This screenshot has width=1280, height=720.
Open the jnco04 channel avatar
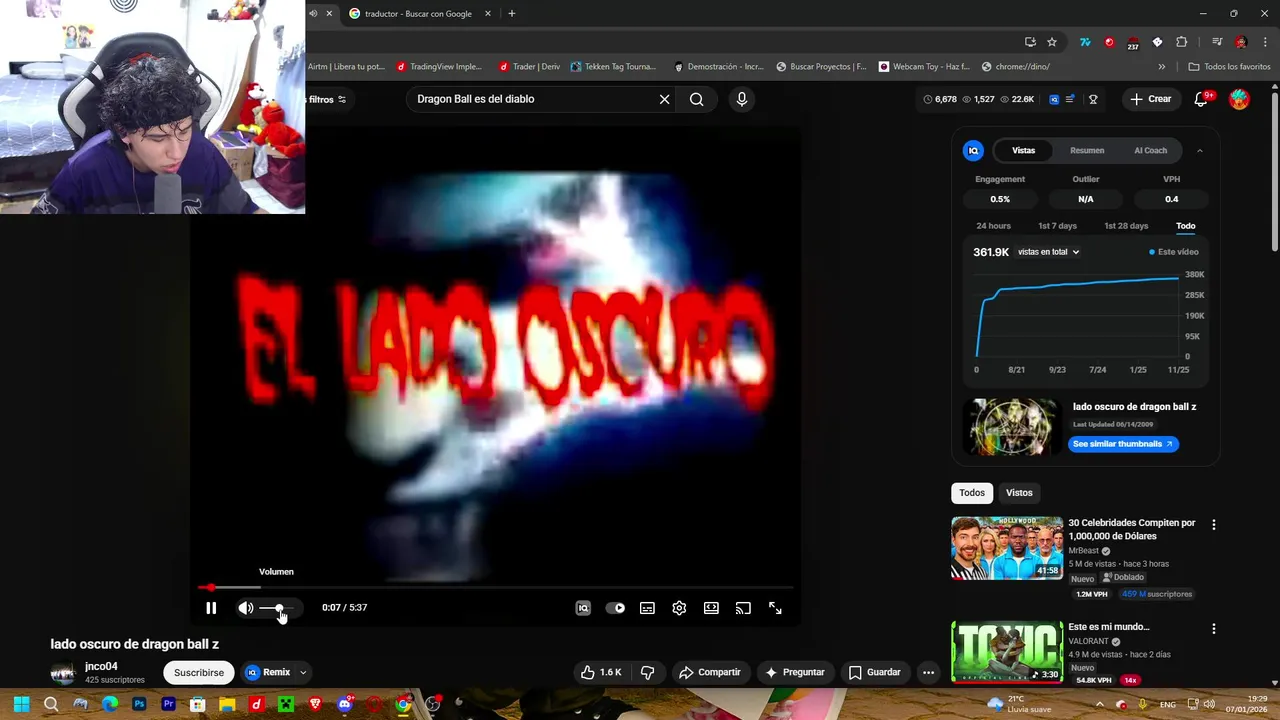click(x=63, y=673)
